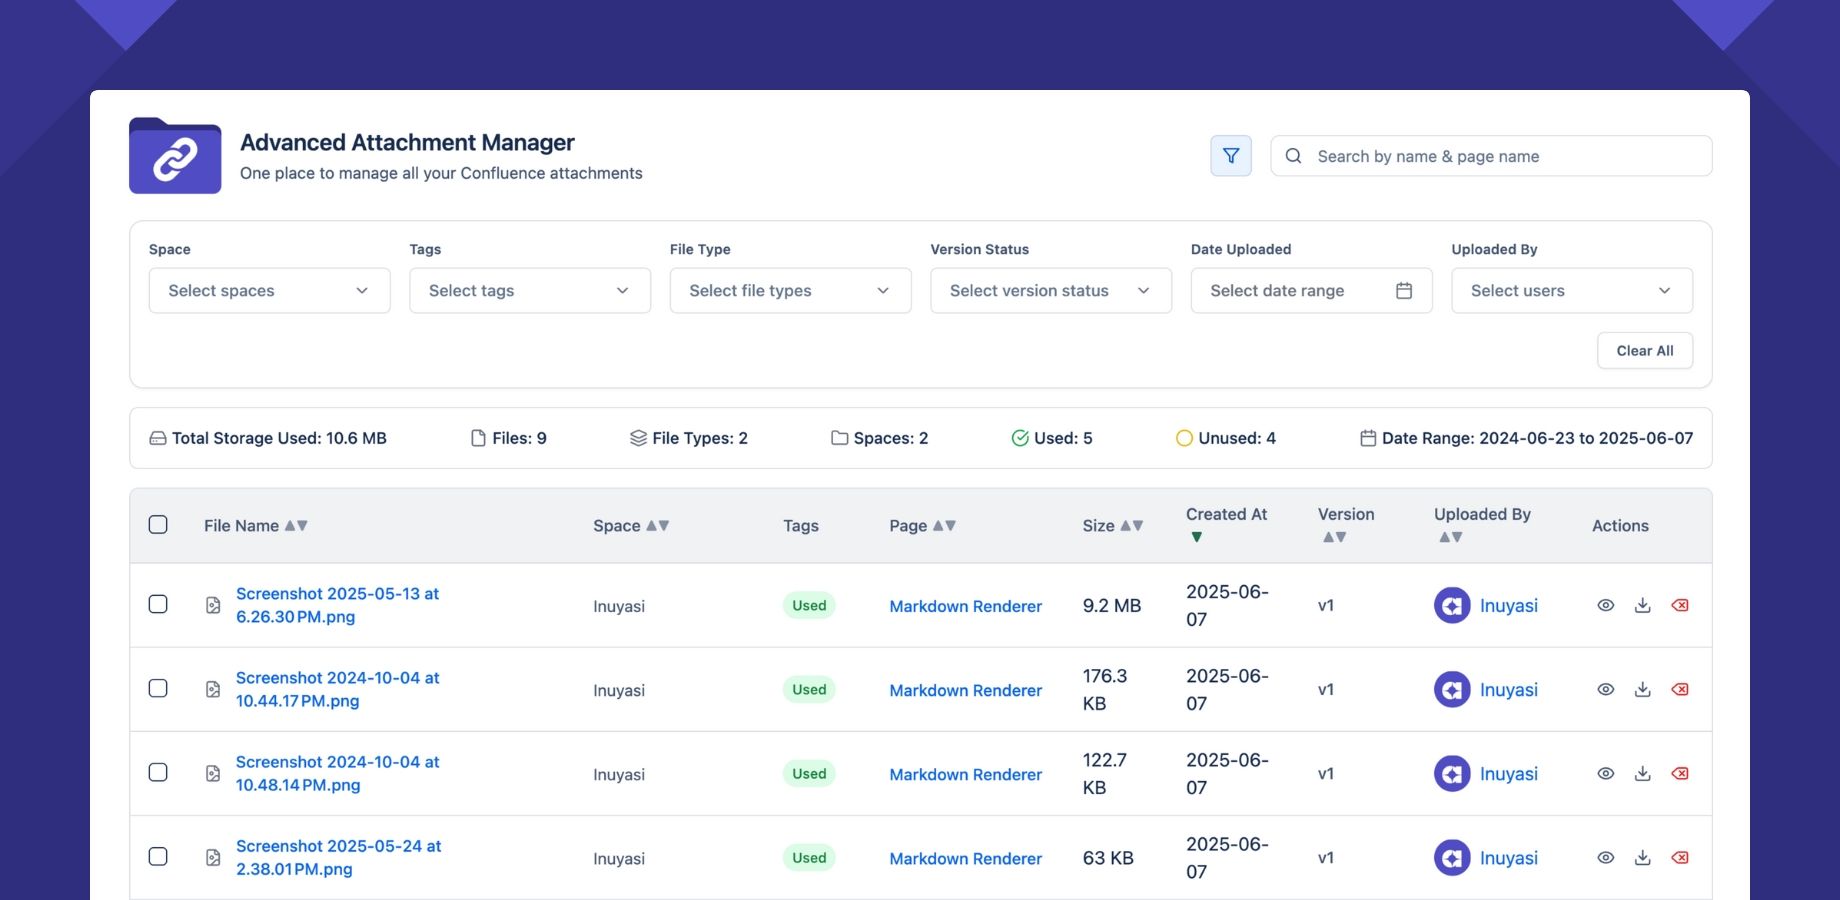Screen dimensions: 1840x900
Task: Sort table by Size column
Action: pos(1131,526)
